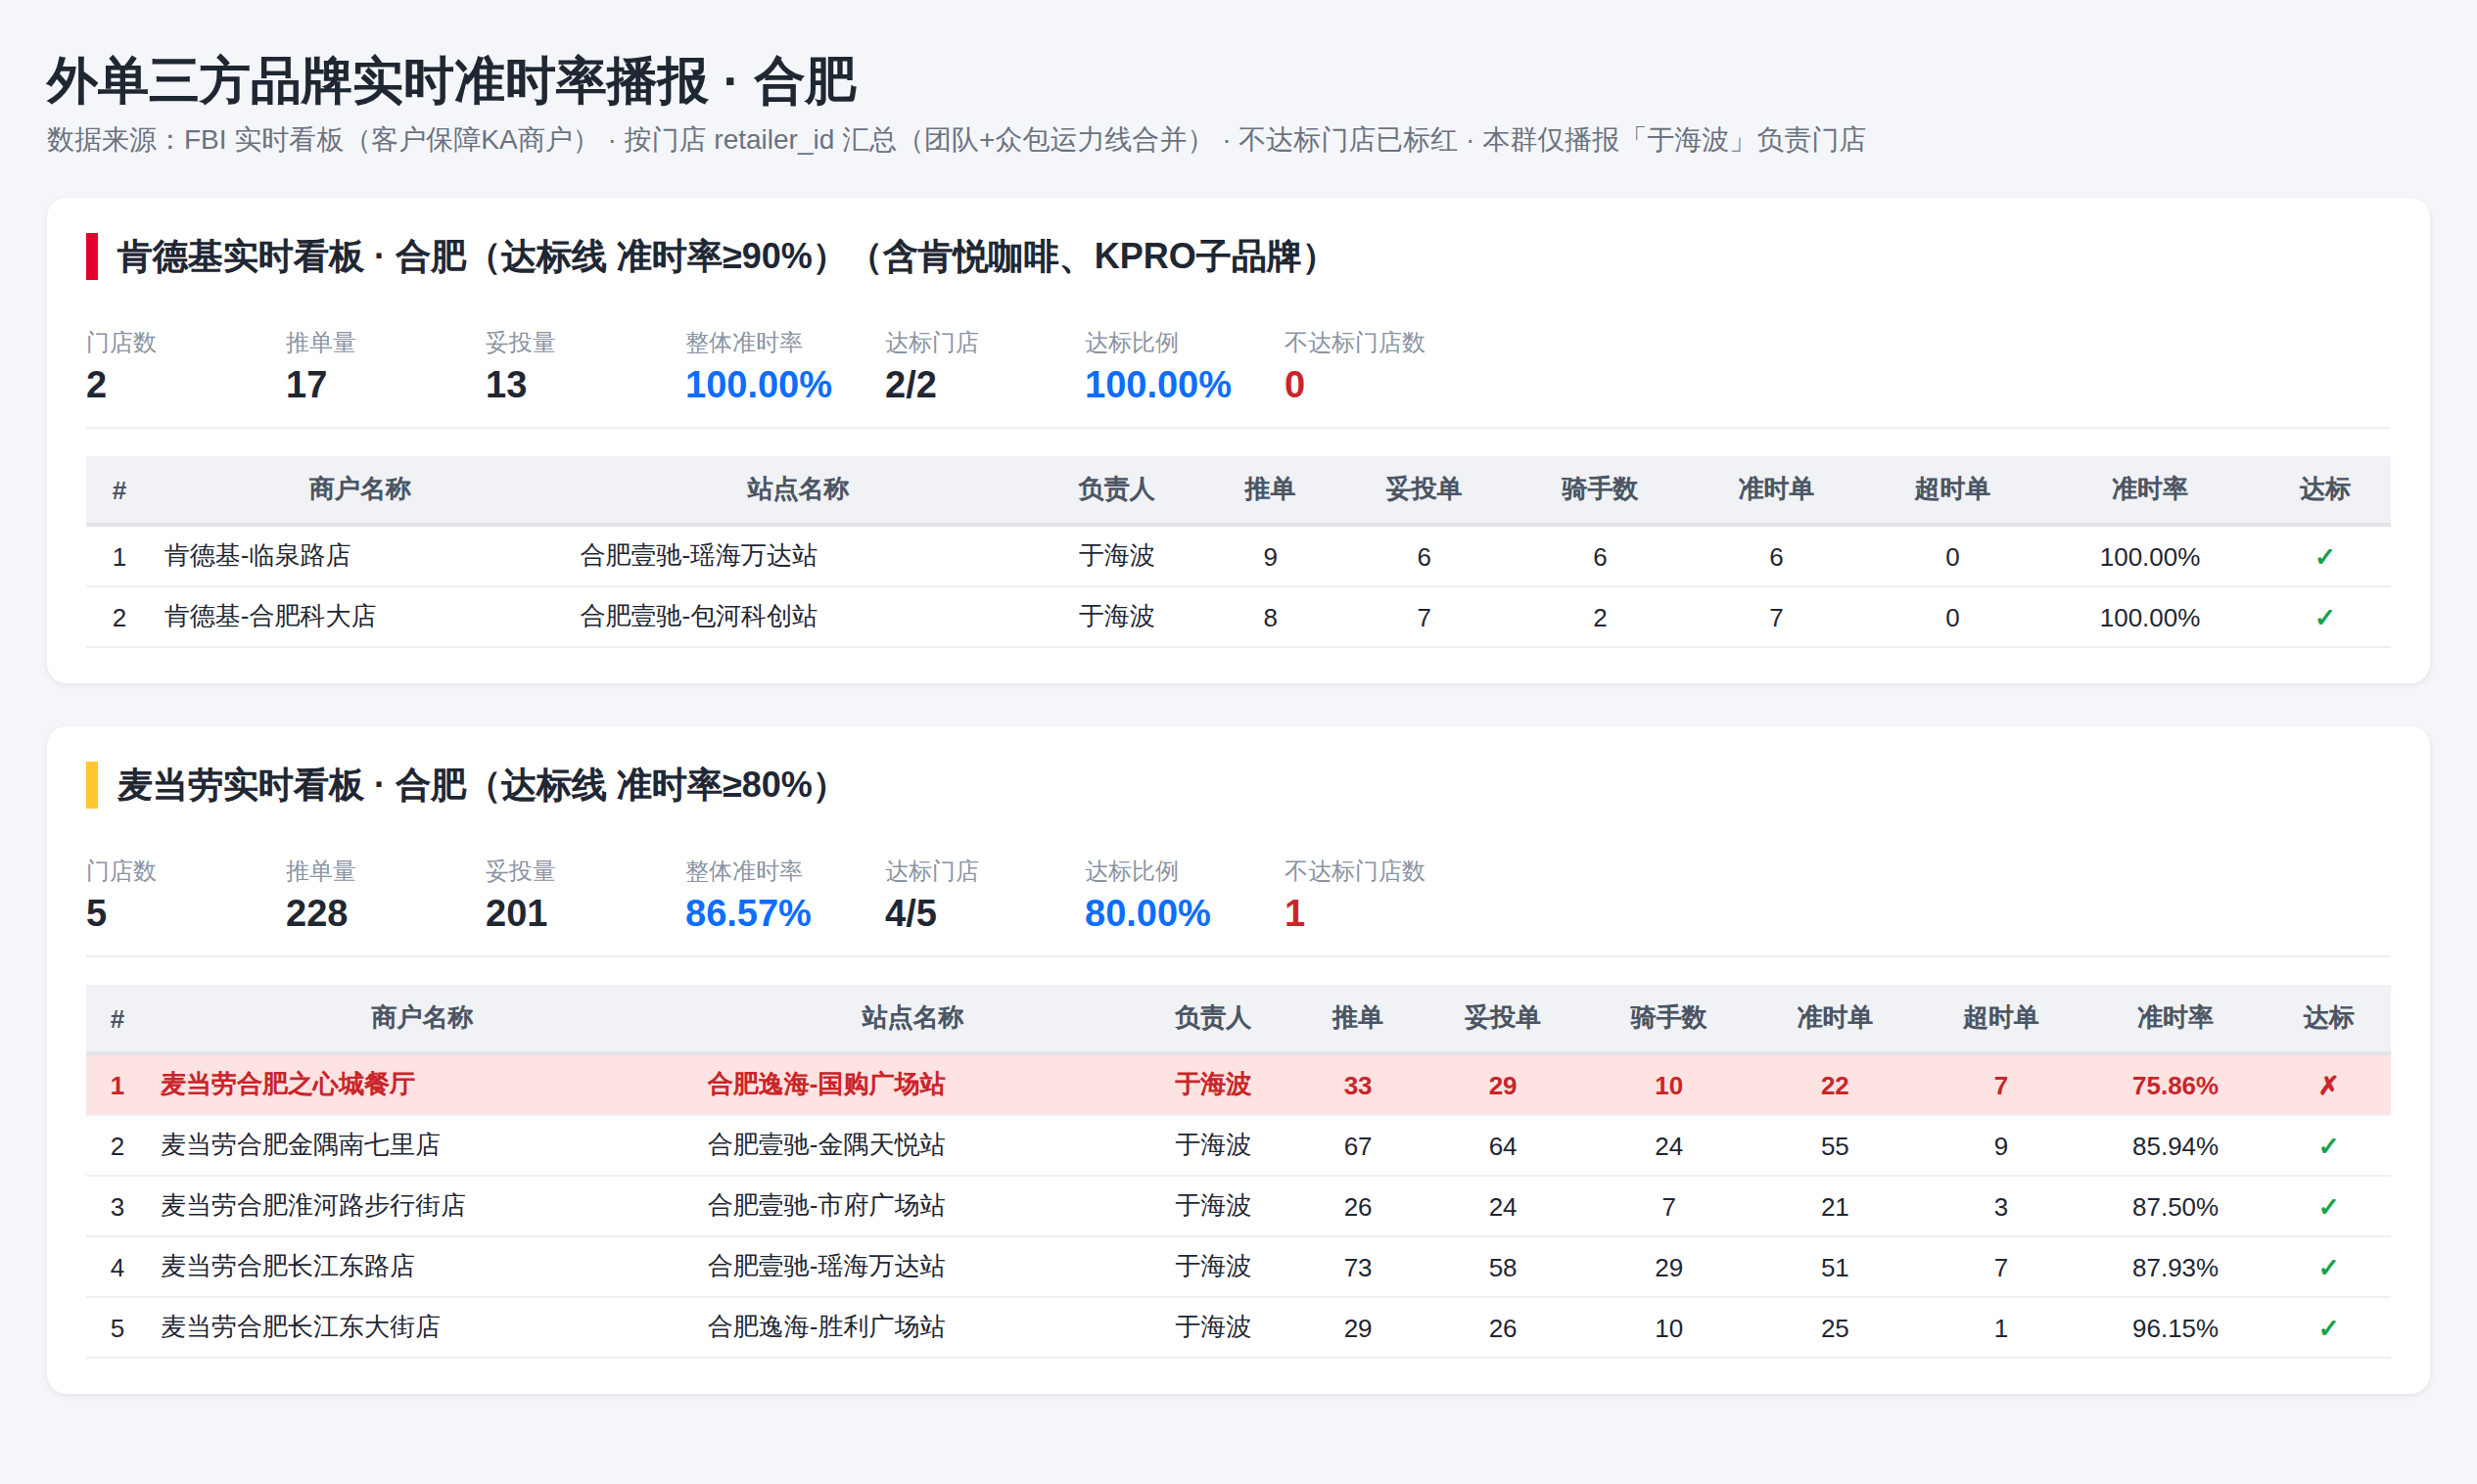Click 准时率 header in KFC table
This screenshot has height=1484, width=2477.
click(x=2149, y=489)
